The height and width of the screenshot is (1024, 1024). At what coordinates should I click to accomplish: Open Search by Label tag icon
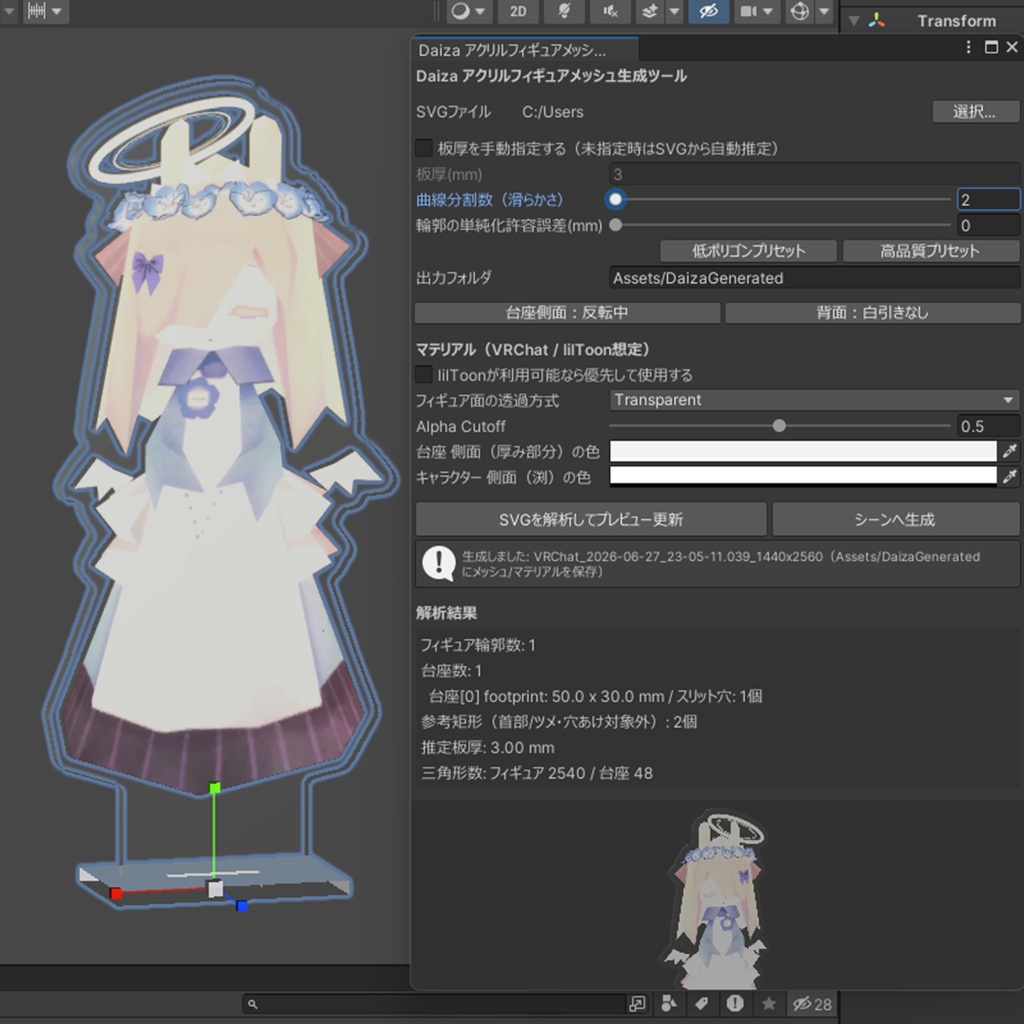point(702,1003)
